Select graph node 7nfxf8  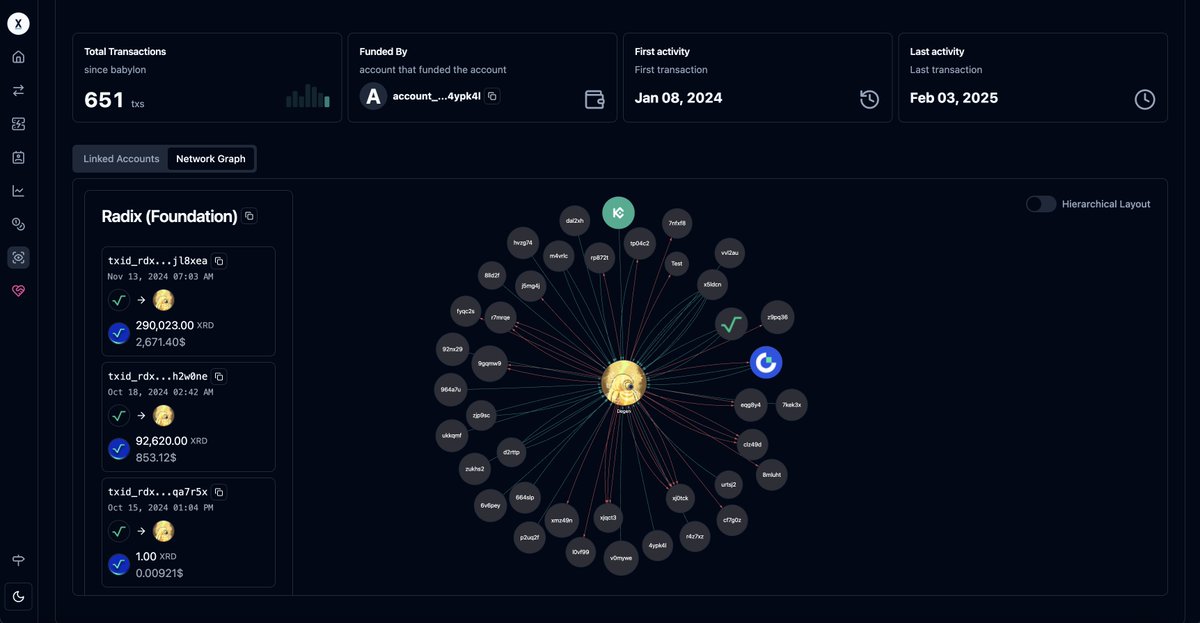(x=677, y=223)
